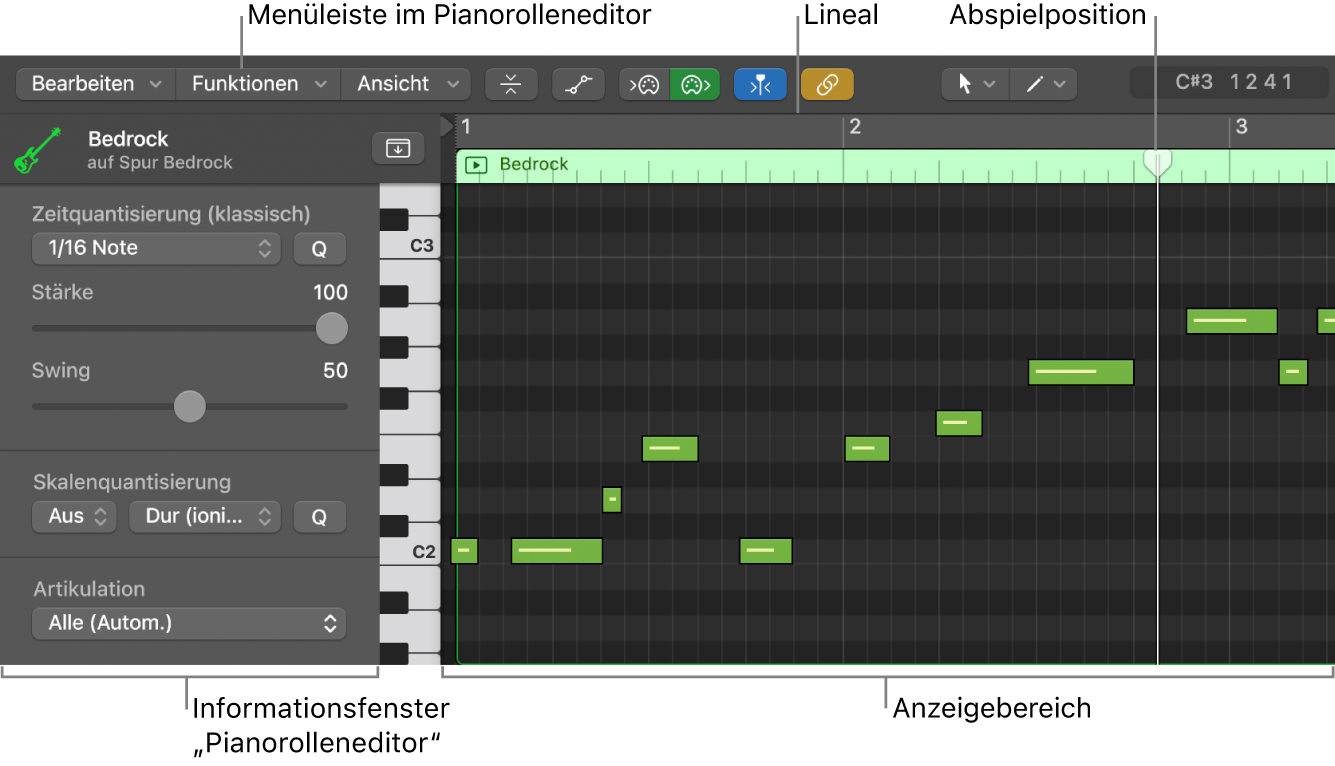
Task: Click the collapse mode icon button
Action: (x=511, y=84)
